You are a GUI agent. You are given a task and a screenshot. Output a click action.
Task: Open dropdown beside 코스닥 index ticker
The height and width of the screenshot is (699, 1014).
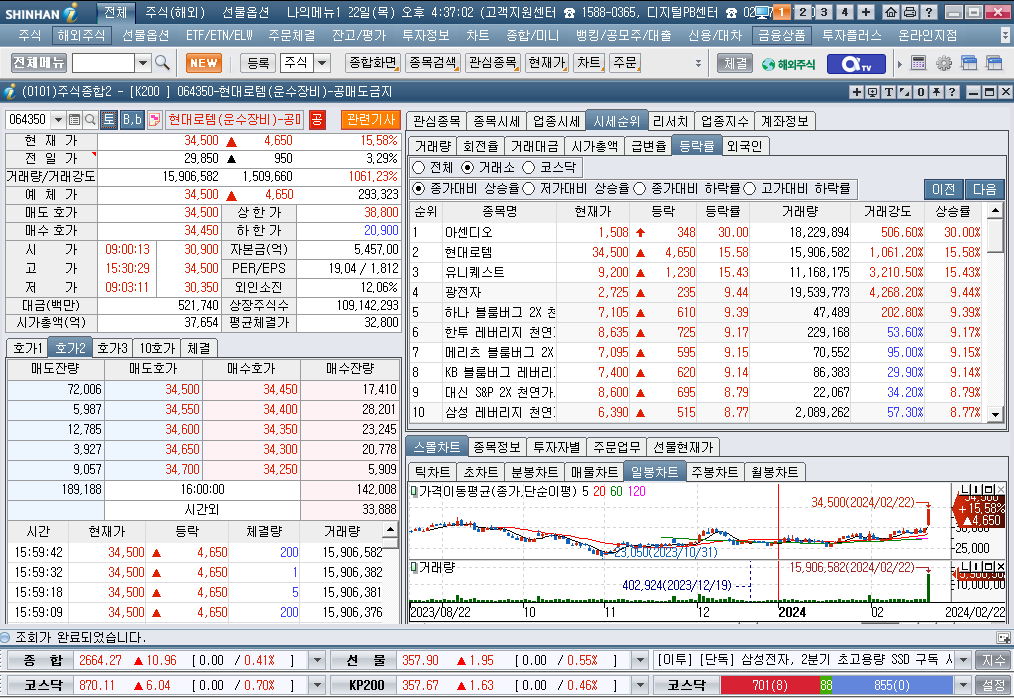317,685
